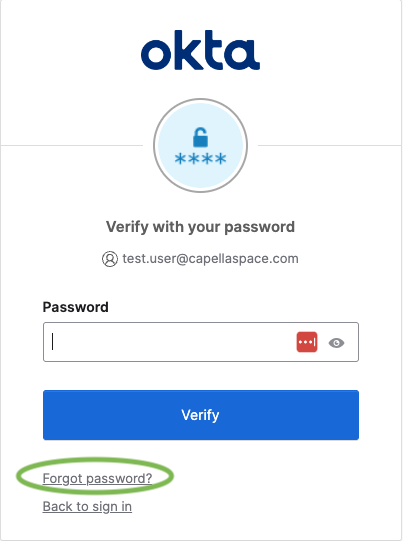403x541 pixels.
Task: Click the user avatar icon beside the email
Action: 110,259
